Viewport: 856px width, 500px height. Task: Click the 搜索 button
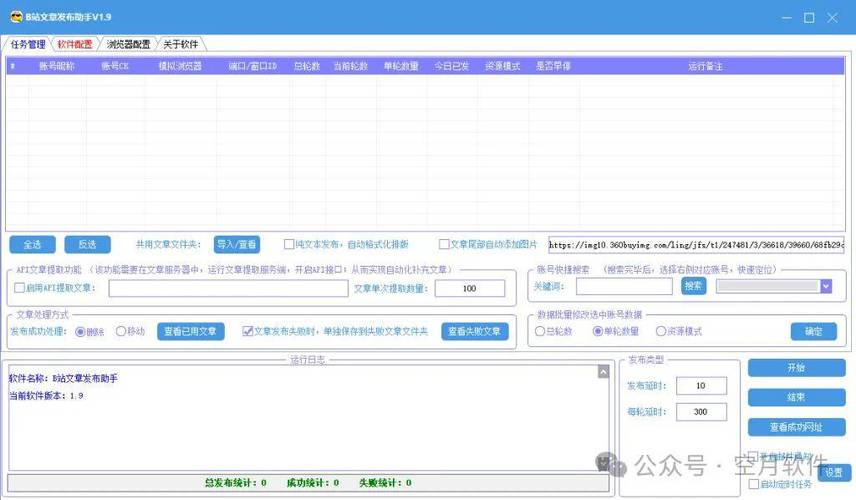pos(693,286)
